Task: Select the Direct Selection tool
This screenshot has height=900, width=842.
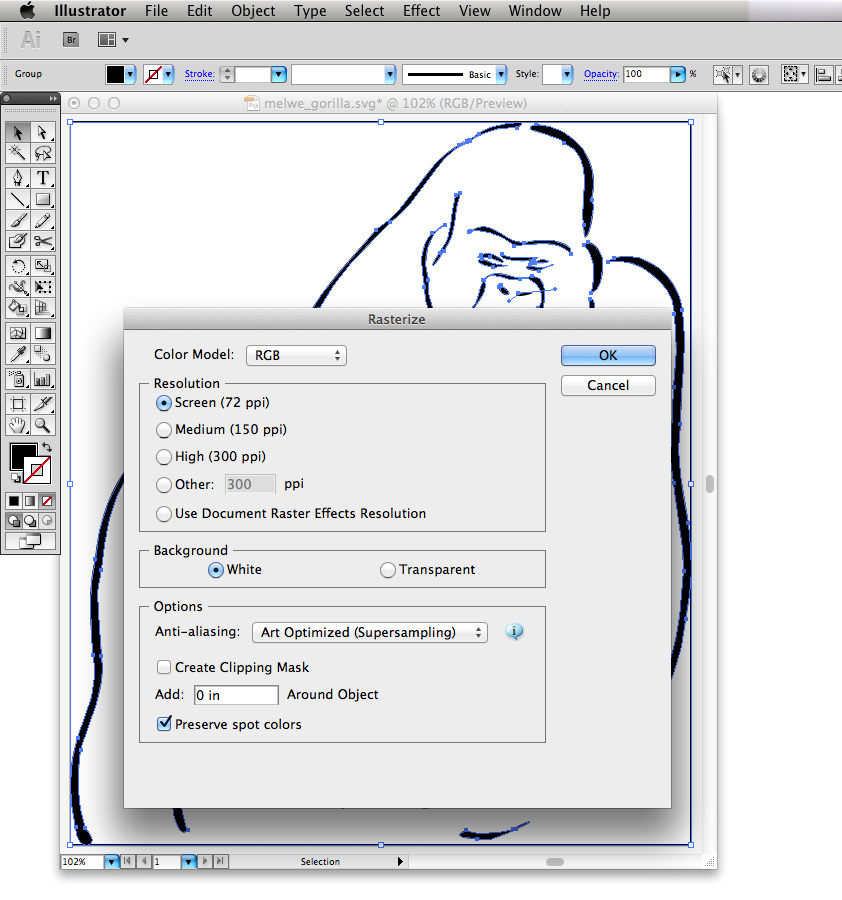Action: tap(42, 132)
